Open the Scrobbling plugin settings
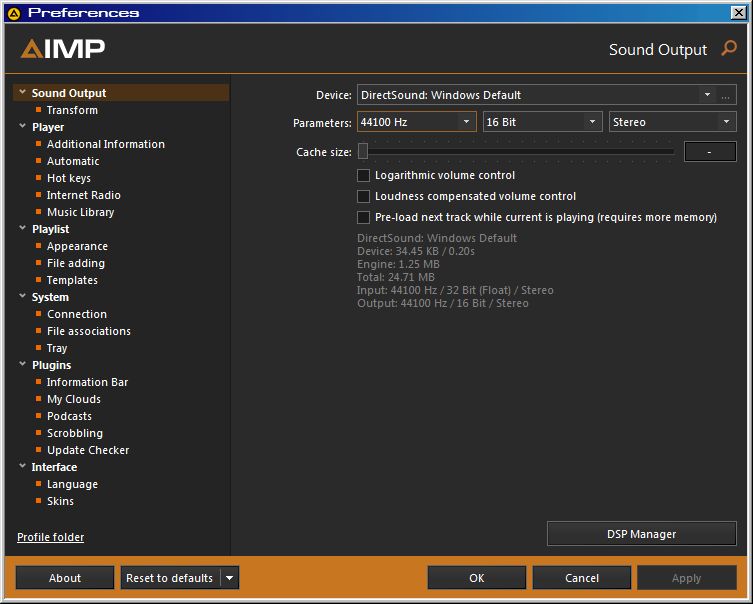This screenshot has height=604, width=753. point(75,433)
